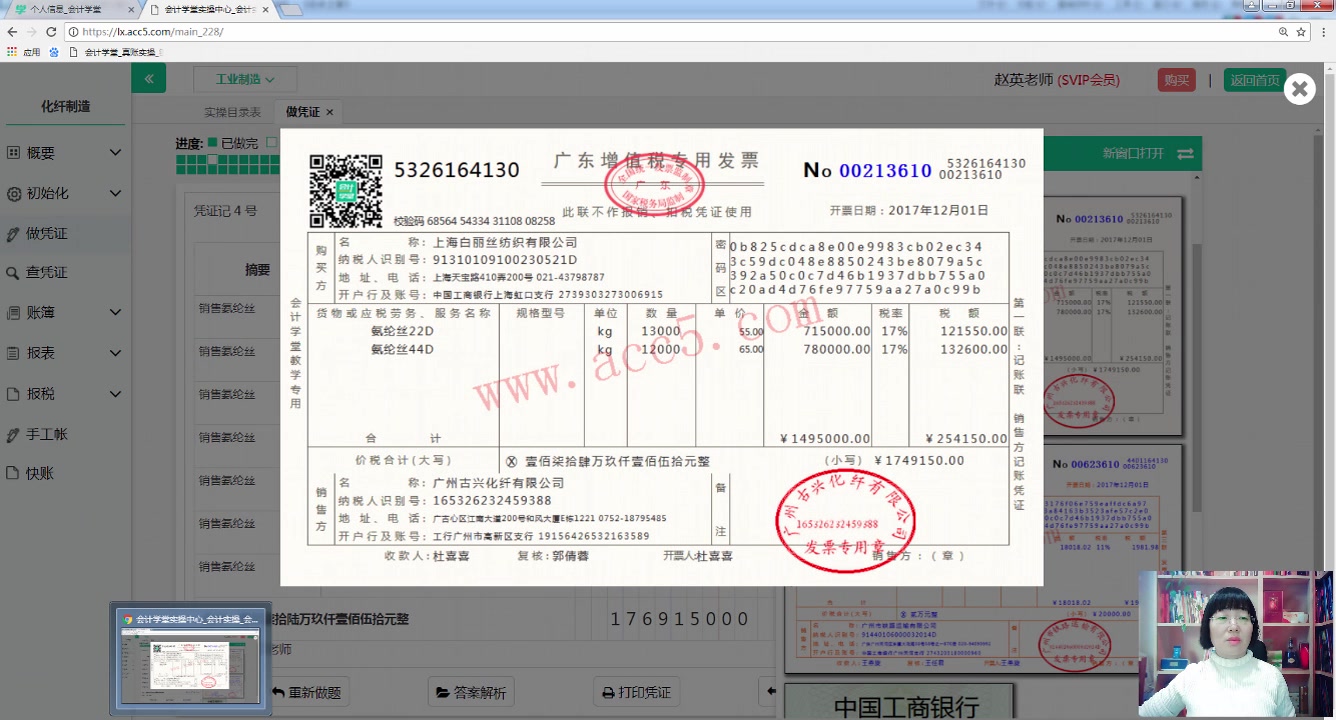The image size is (1336, 720).
Task: Expand the 账簿 section chevron
Action: 114,312
